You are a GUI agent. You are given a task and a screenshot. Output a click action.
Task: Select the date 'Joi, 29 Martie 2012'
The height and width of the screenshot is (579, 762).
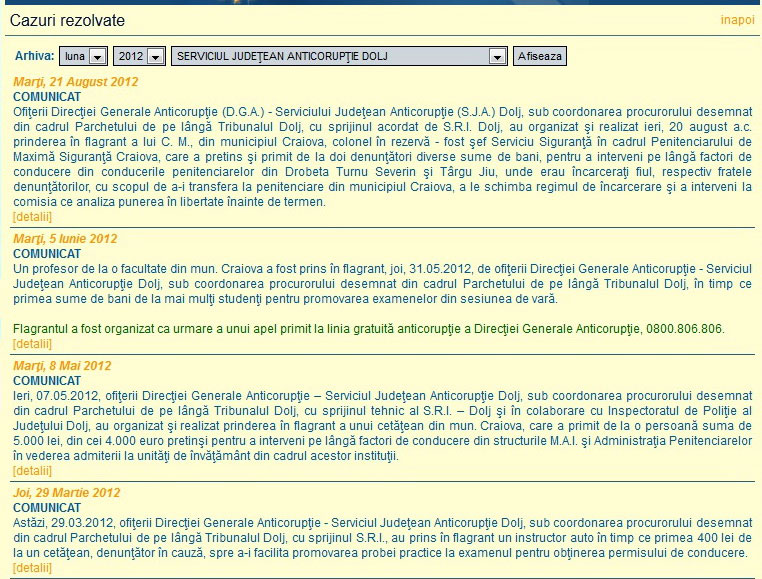point(67,492)
